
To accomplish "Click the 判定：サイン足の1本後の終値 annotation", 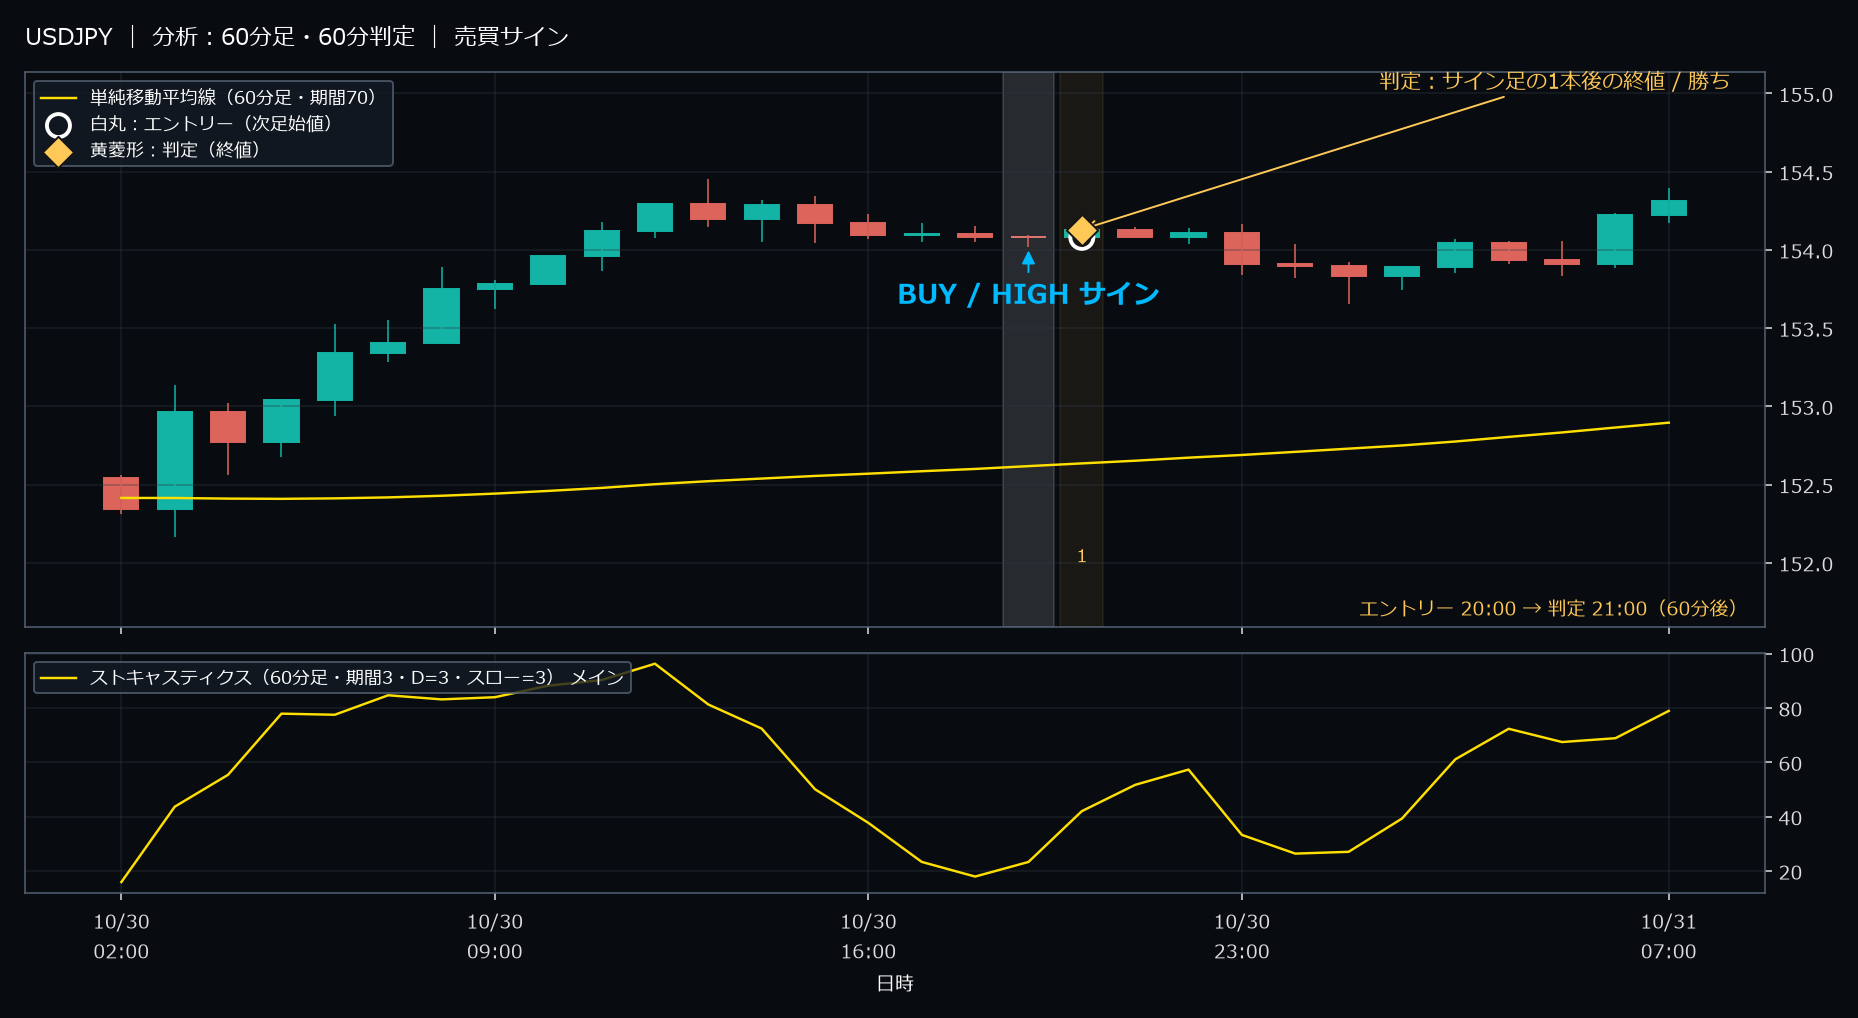I will tap(1554, 81).
